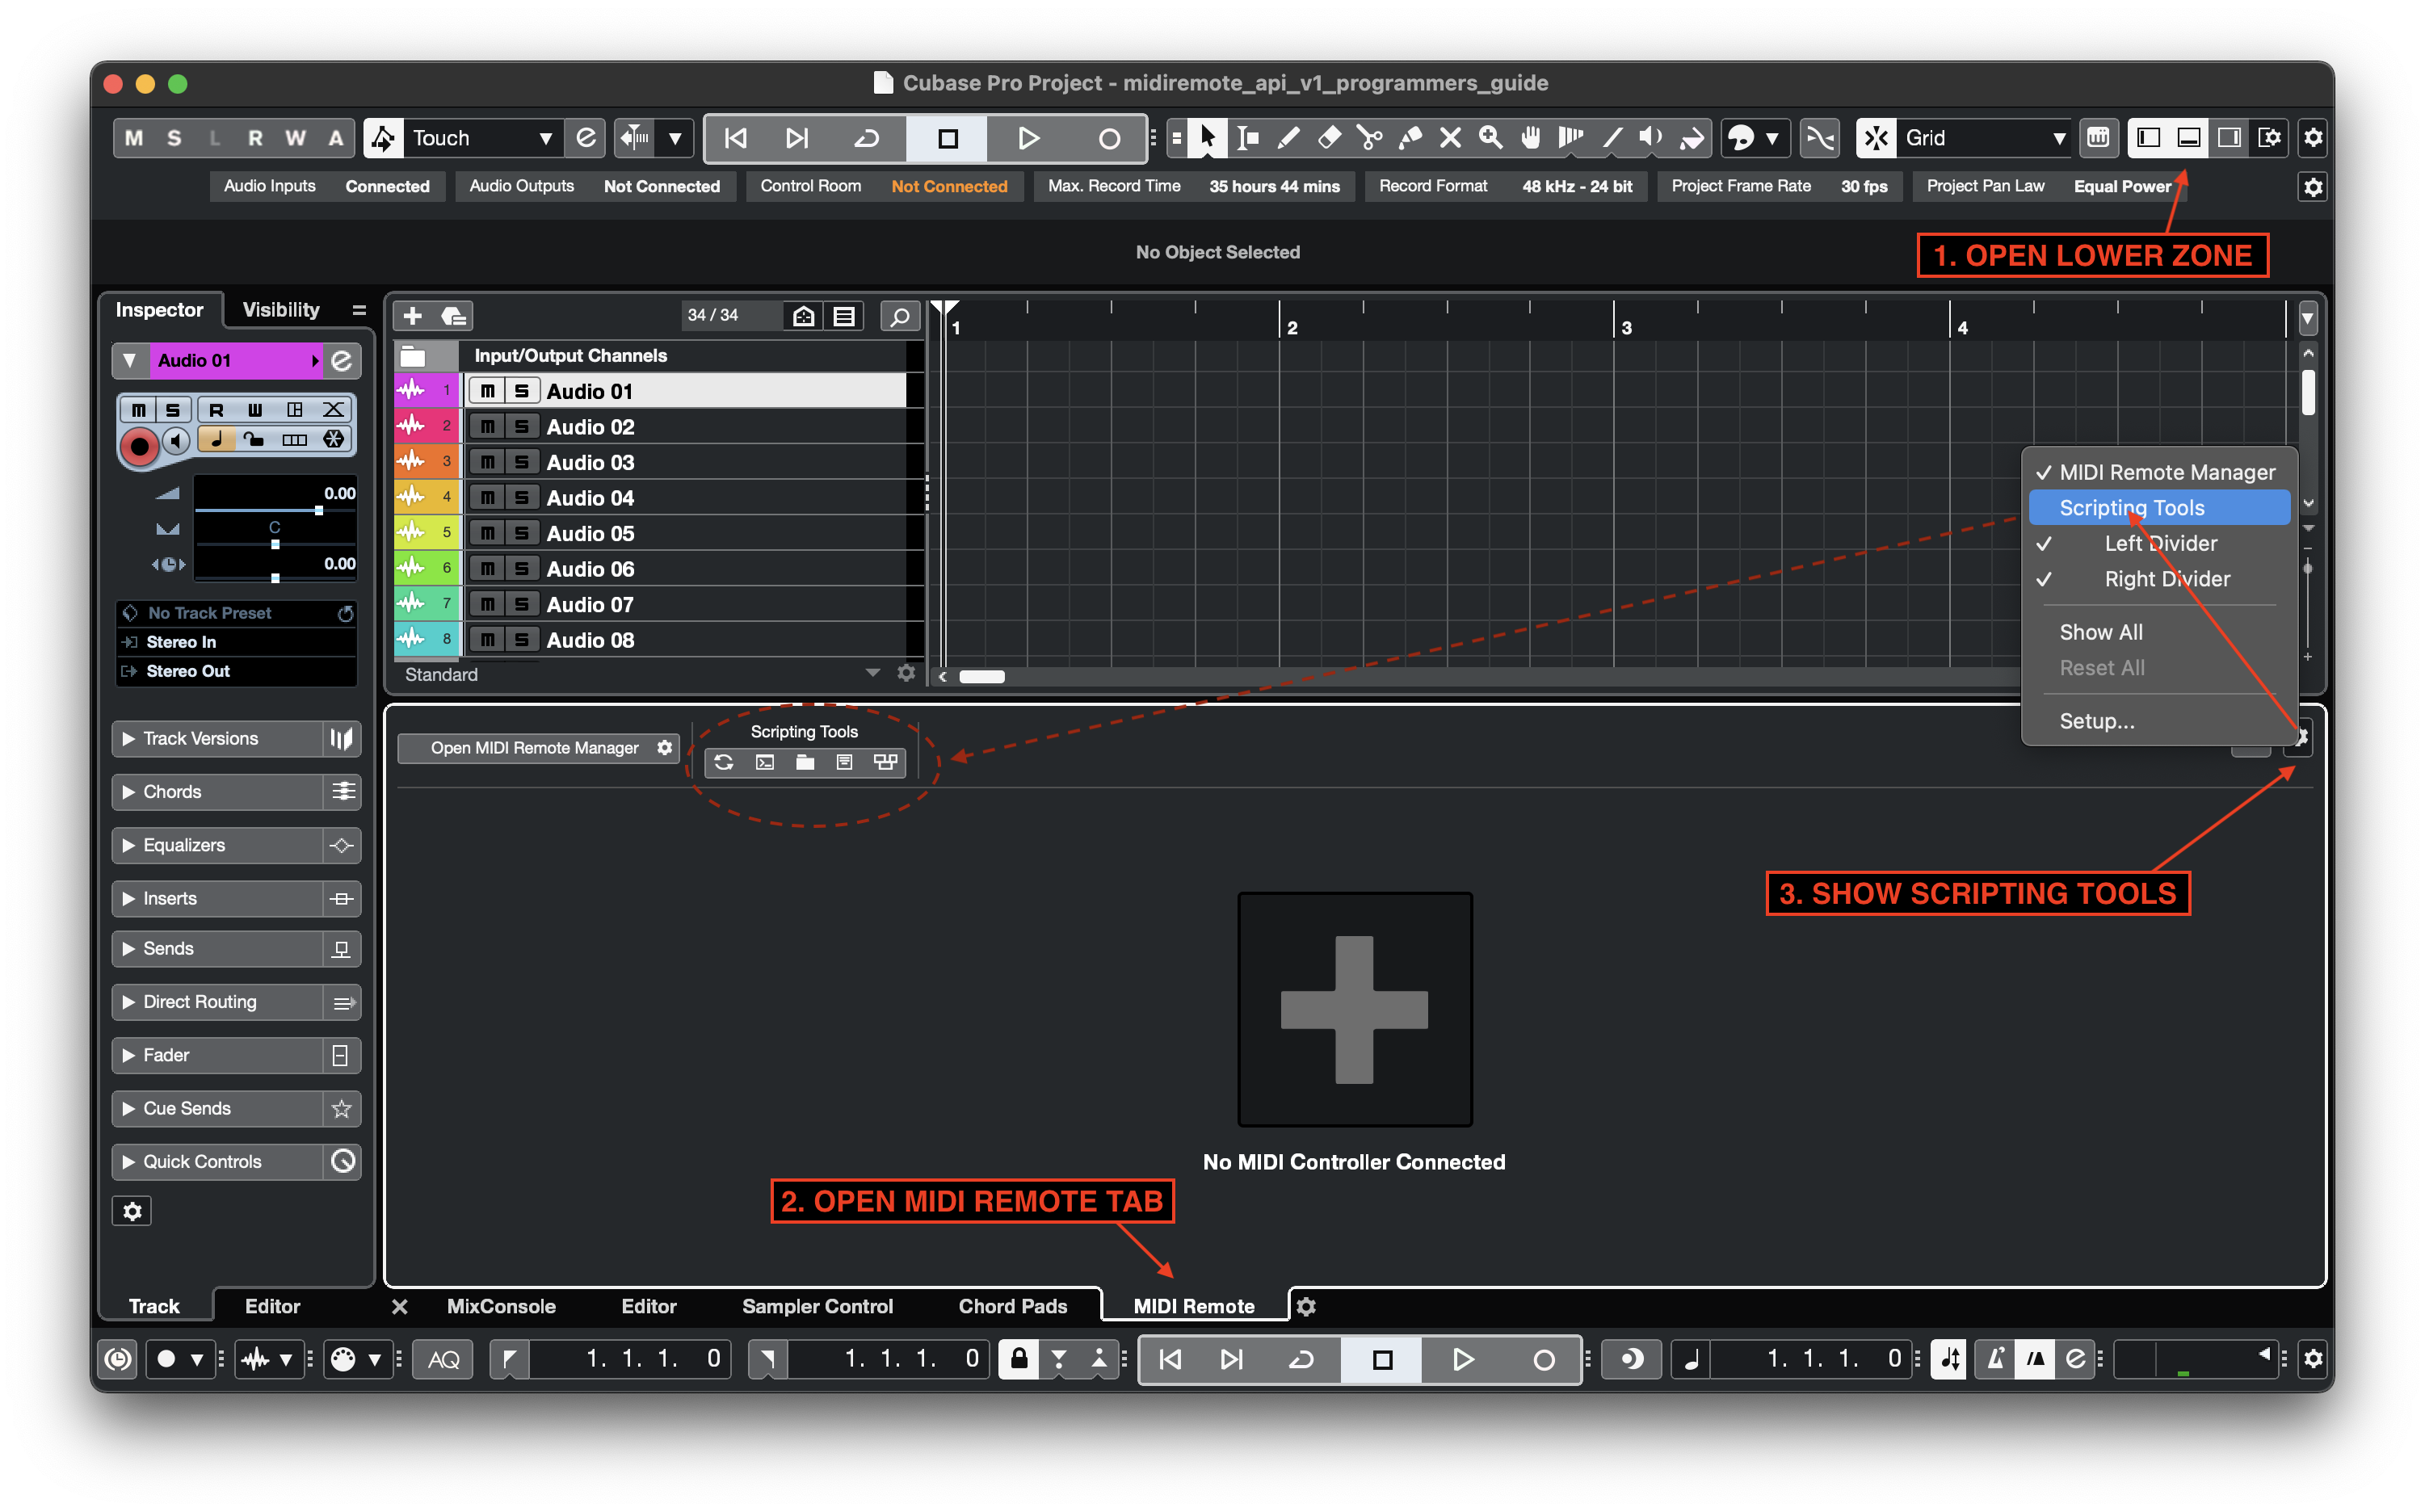Adjust the Audio 01 volume fader slider
The image size is (2425, 1512).
[319, 510]
